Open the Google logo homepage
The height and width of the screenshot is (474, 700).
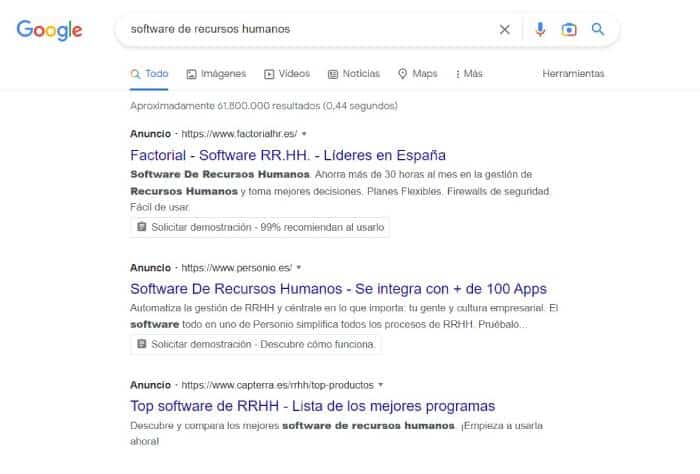coord(49,30)
